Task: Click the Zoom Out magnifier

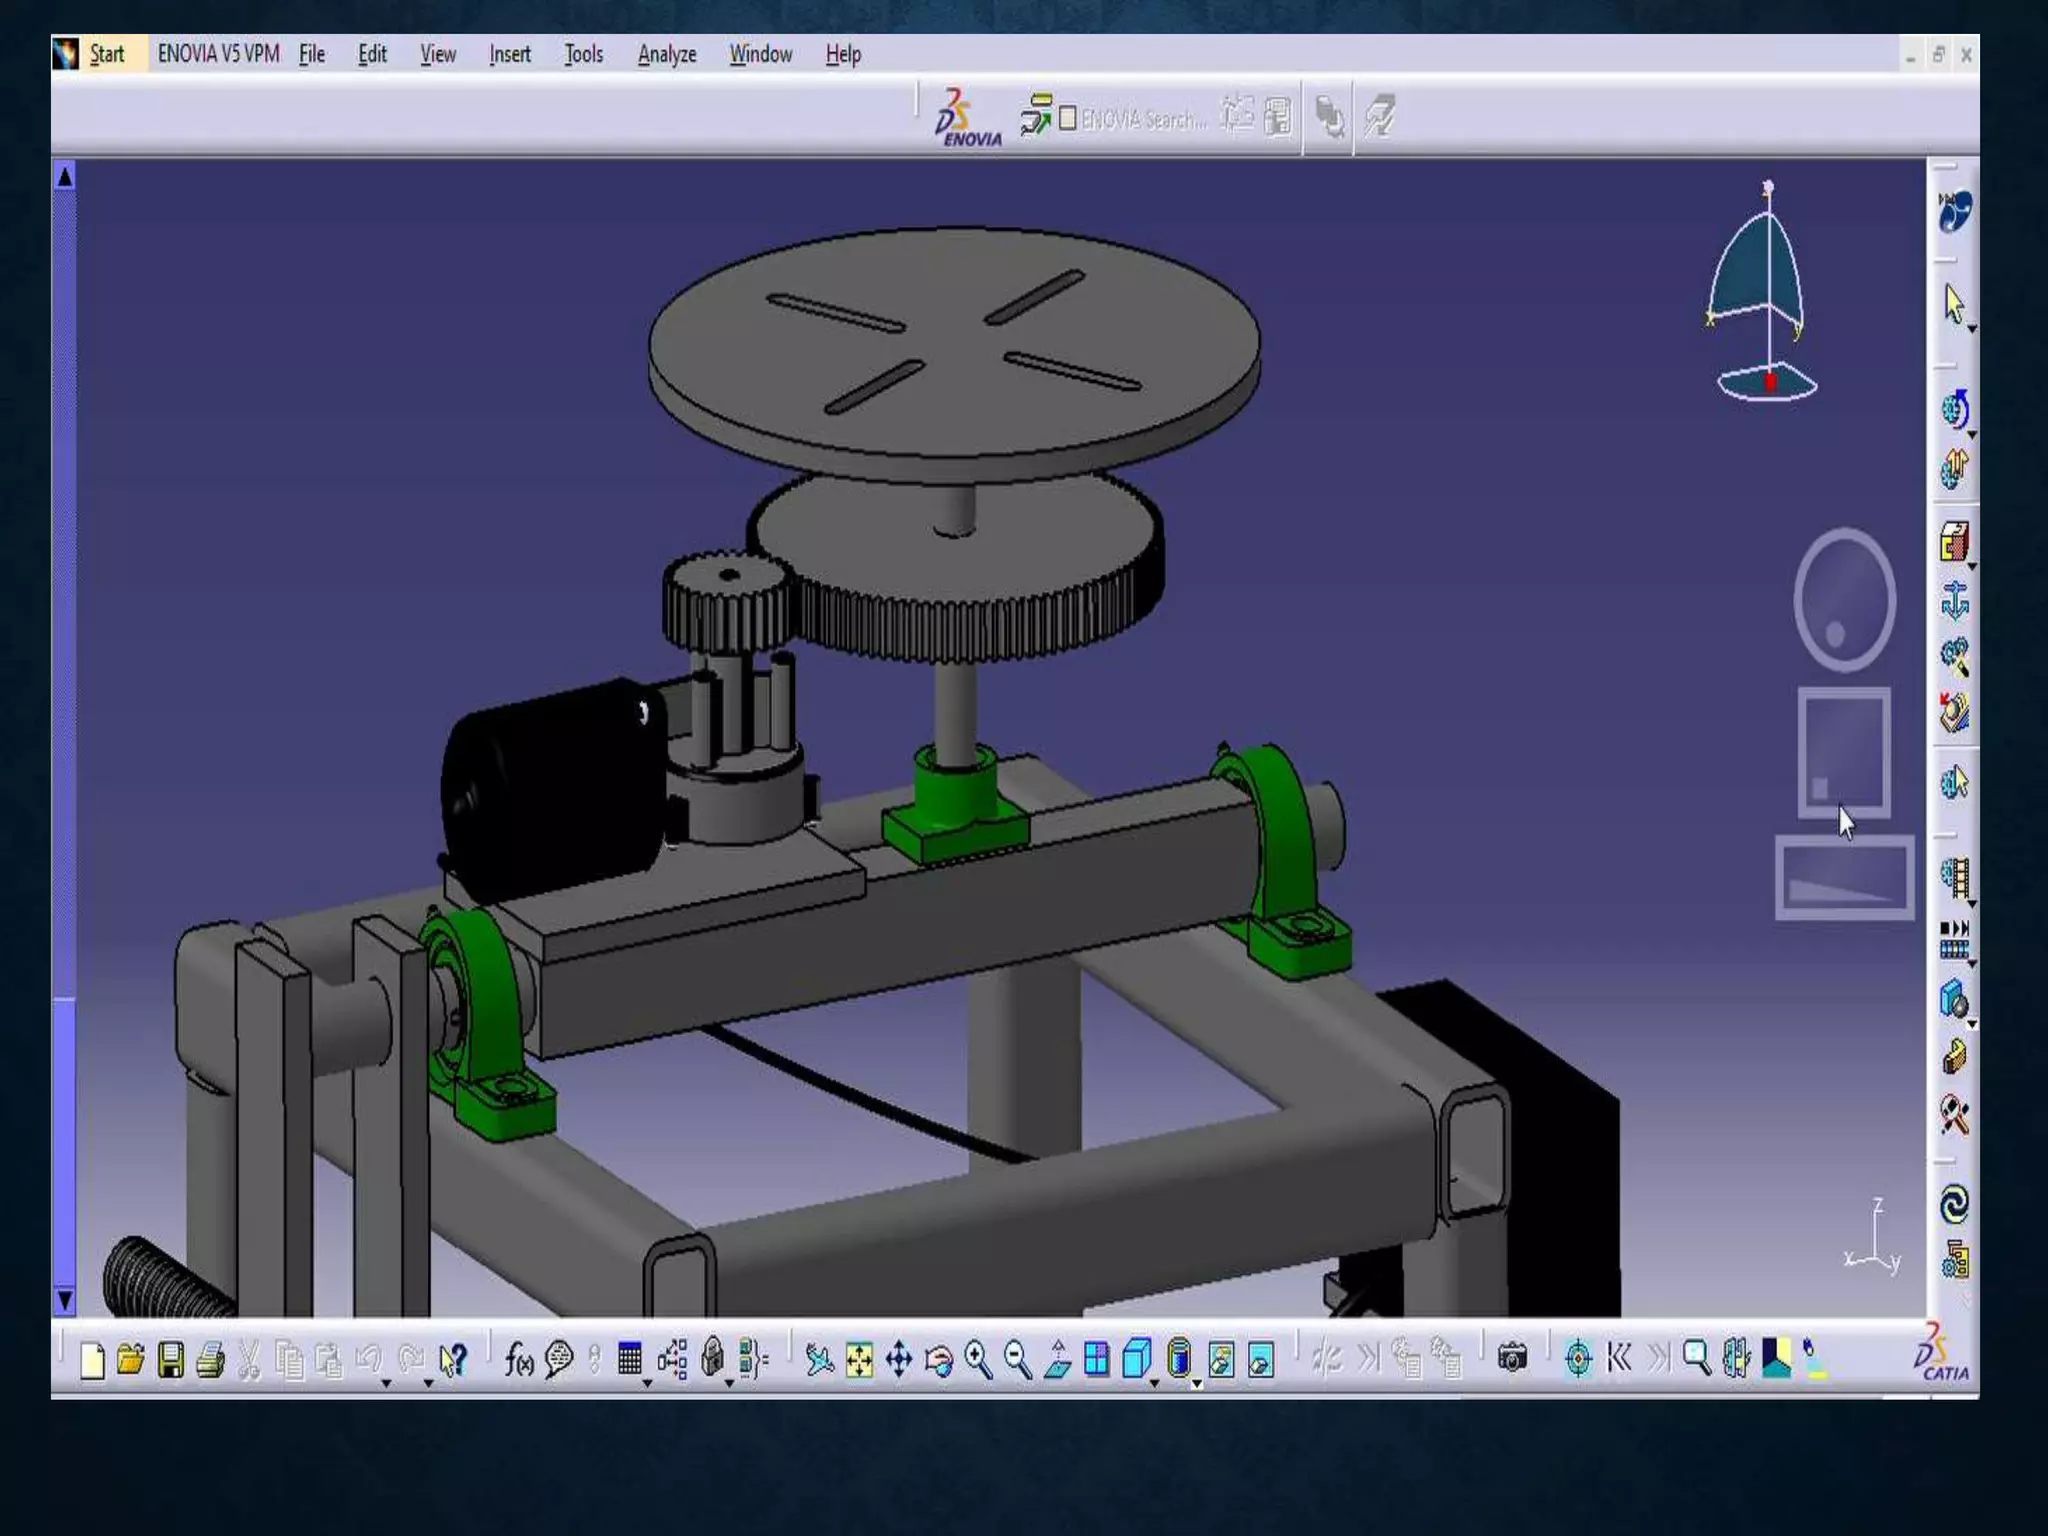Action: [1017, 1360]
